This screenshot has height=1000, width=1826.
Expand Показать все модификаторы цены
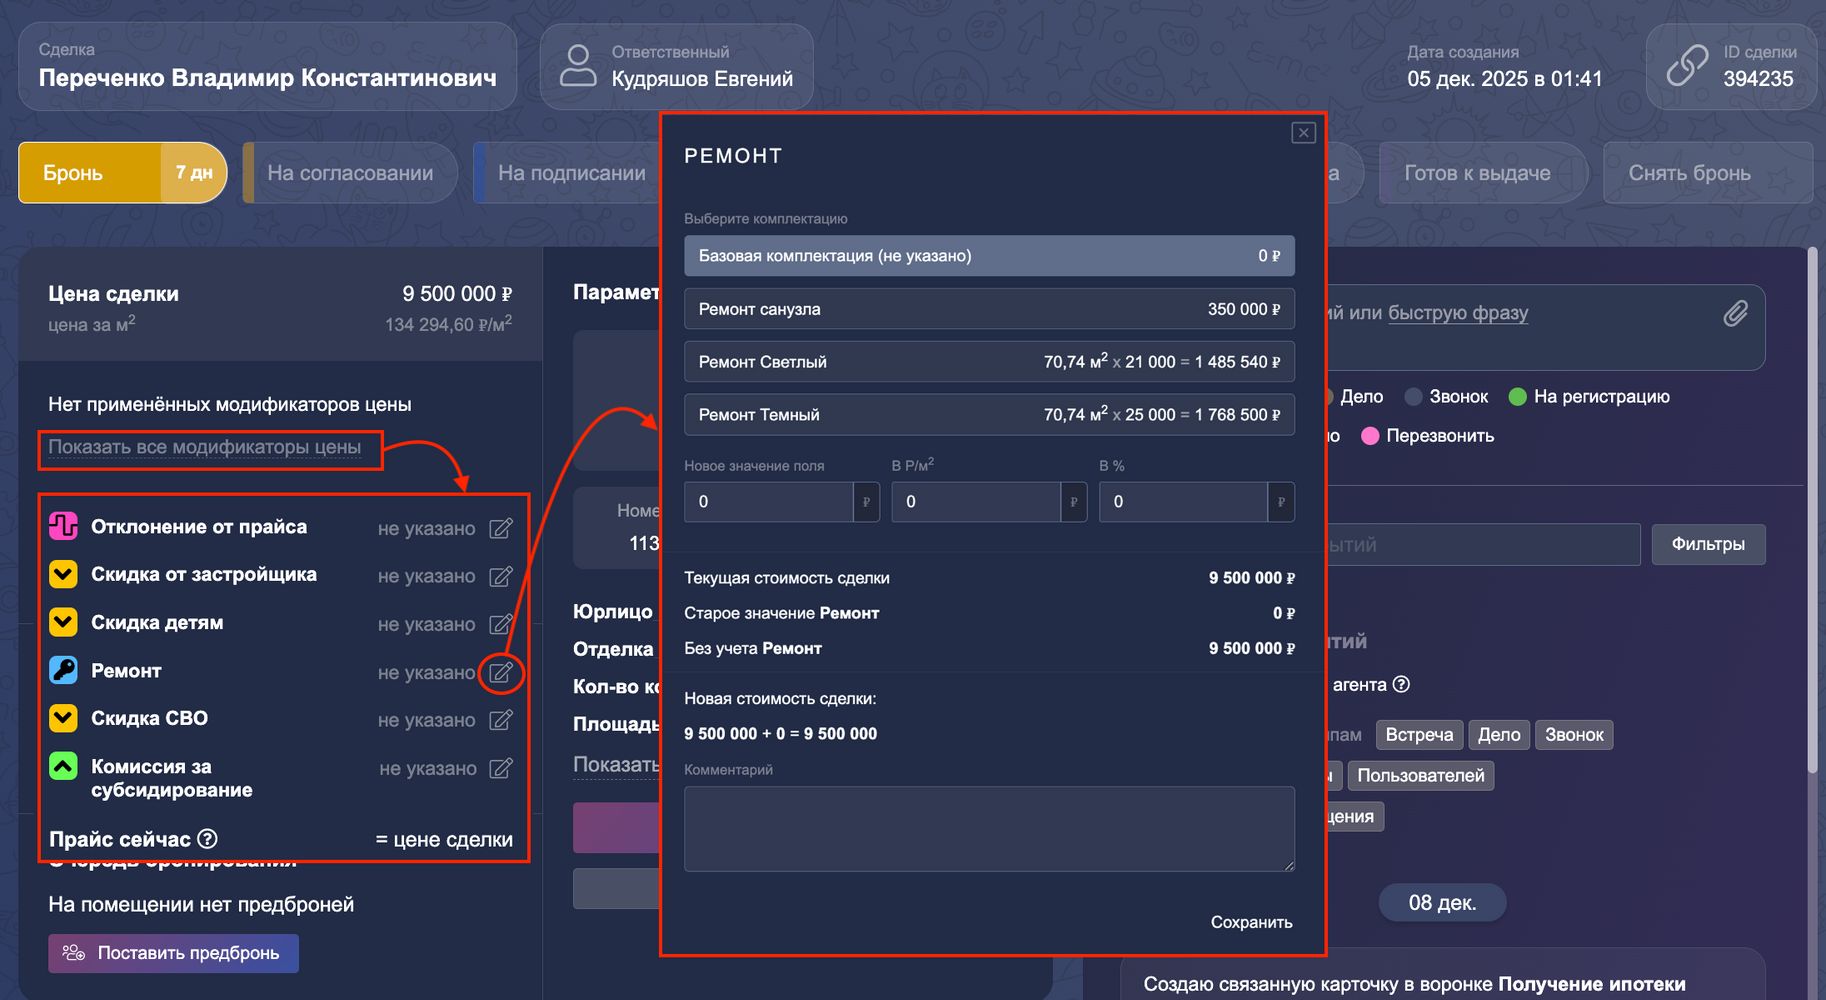coord(205,447)
